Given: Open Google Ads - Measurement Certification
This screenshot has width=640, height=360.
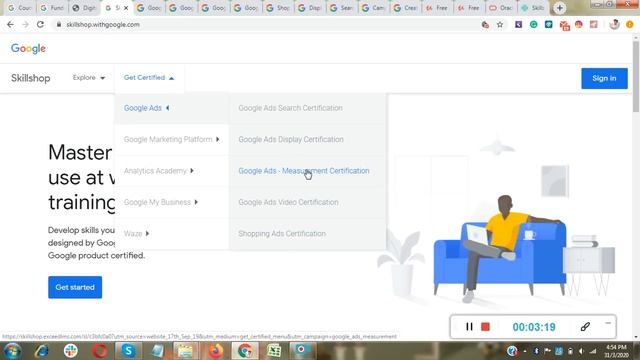Looking at the screenshot, I should click(304, 171).
